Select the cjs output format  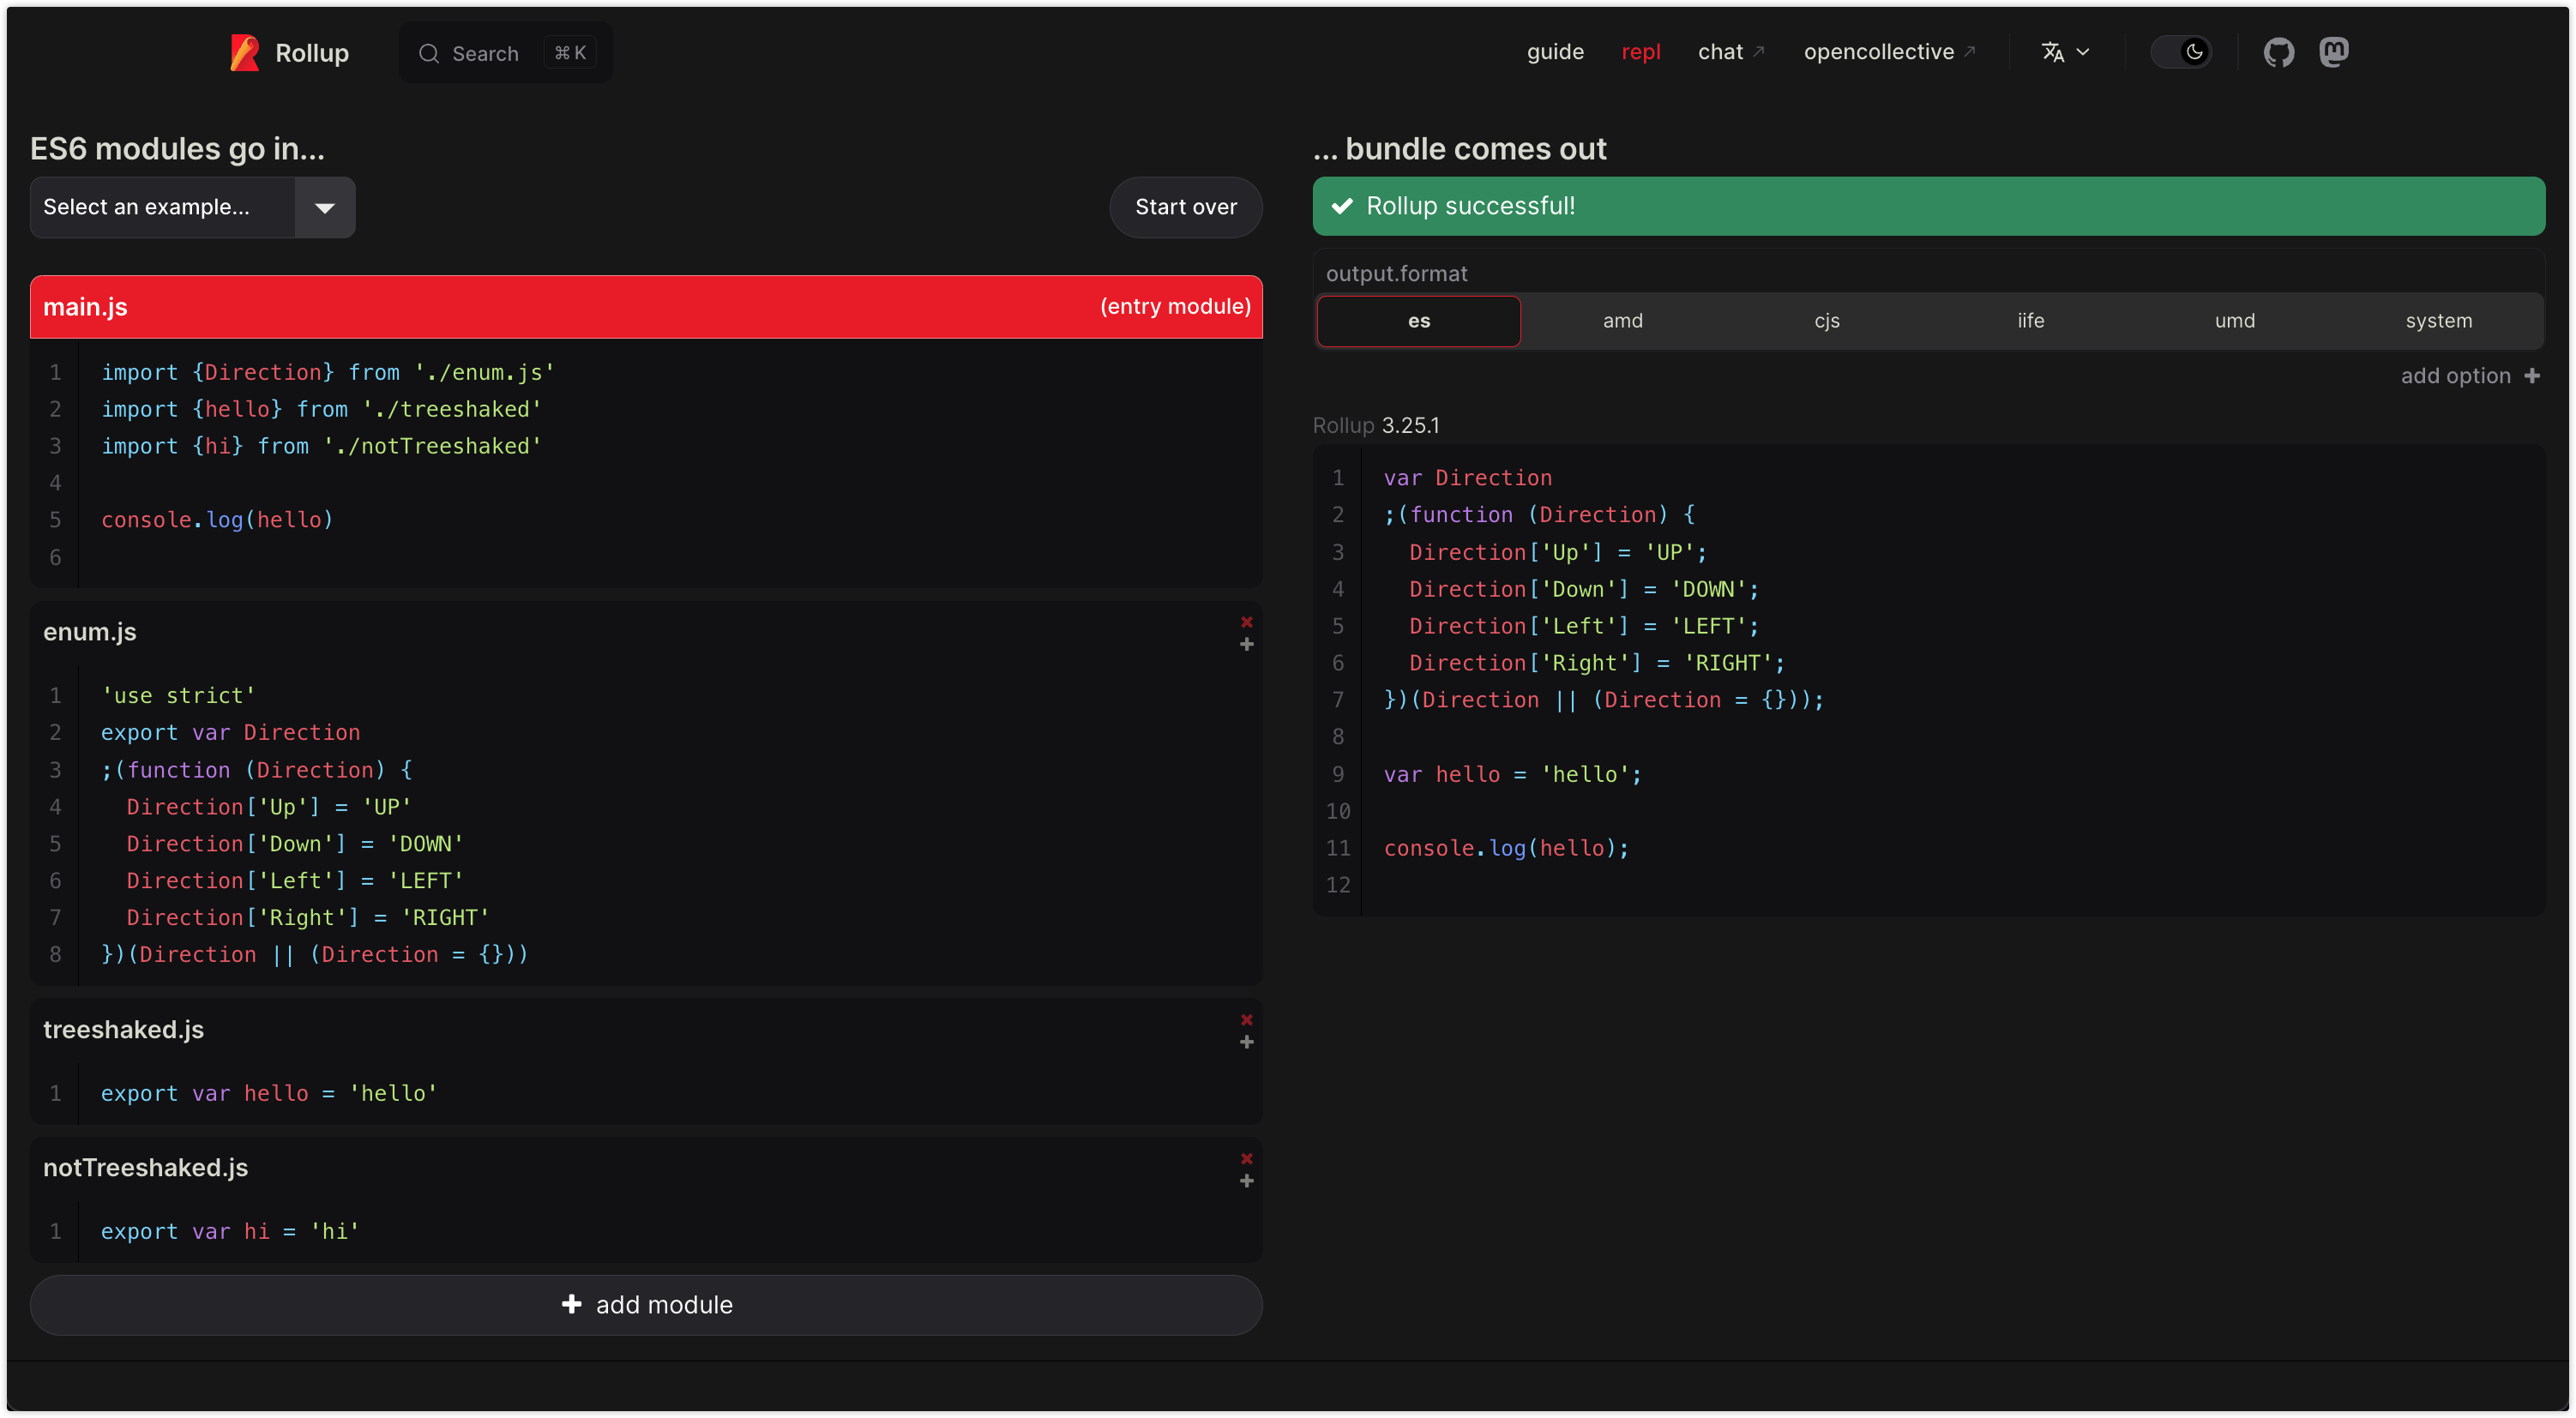pyautogui.click(x=1826, y=321)
